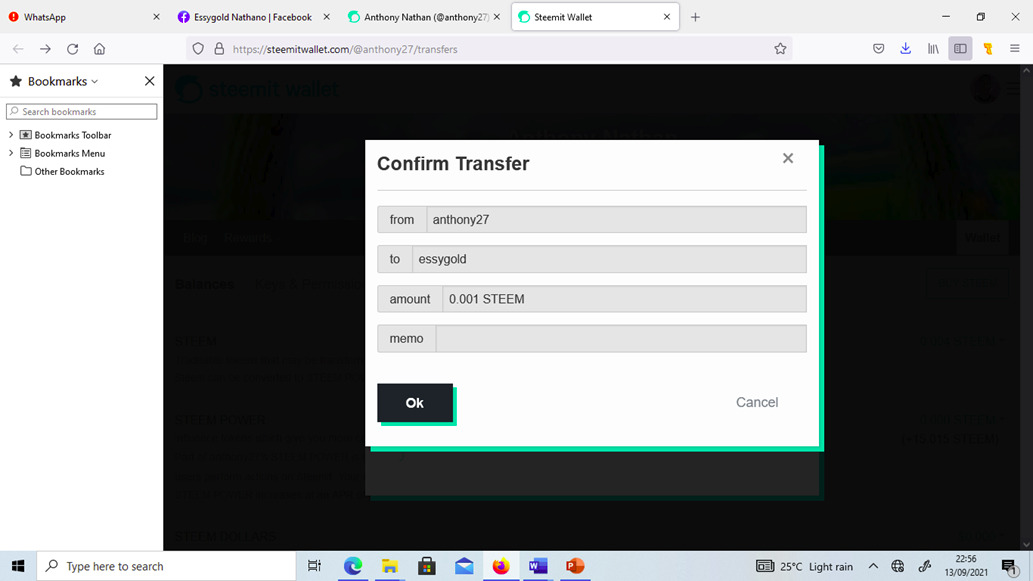
Task: Select Other Bookmarks folder
Action: (x=69, y=171)
